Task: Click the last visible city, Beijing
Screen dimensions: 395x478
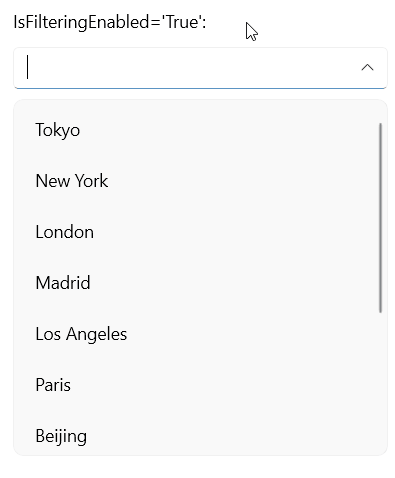Action: (x=197, y=435)
